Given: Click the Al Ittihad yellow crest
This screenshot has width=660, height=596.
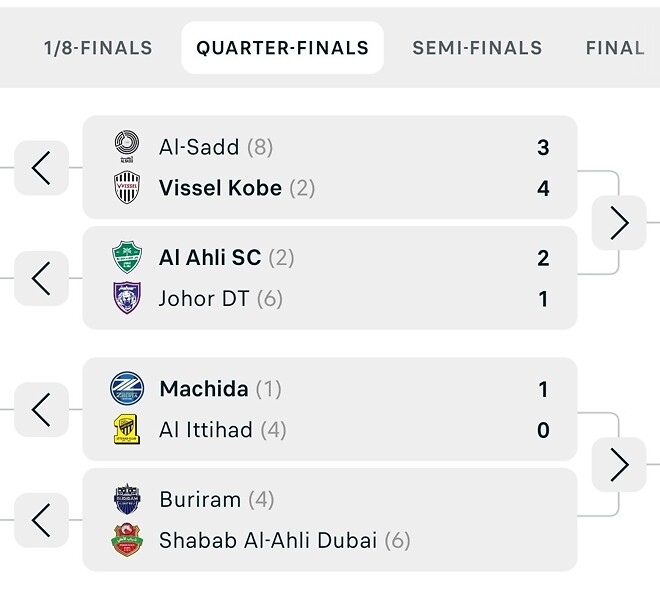Looking at the screenshot, I should coord(127,430).
